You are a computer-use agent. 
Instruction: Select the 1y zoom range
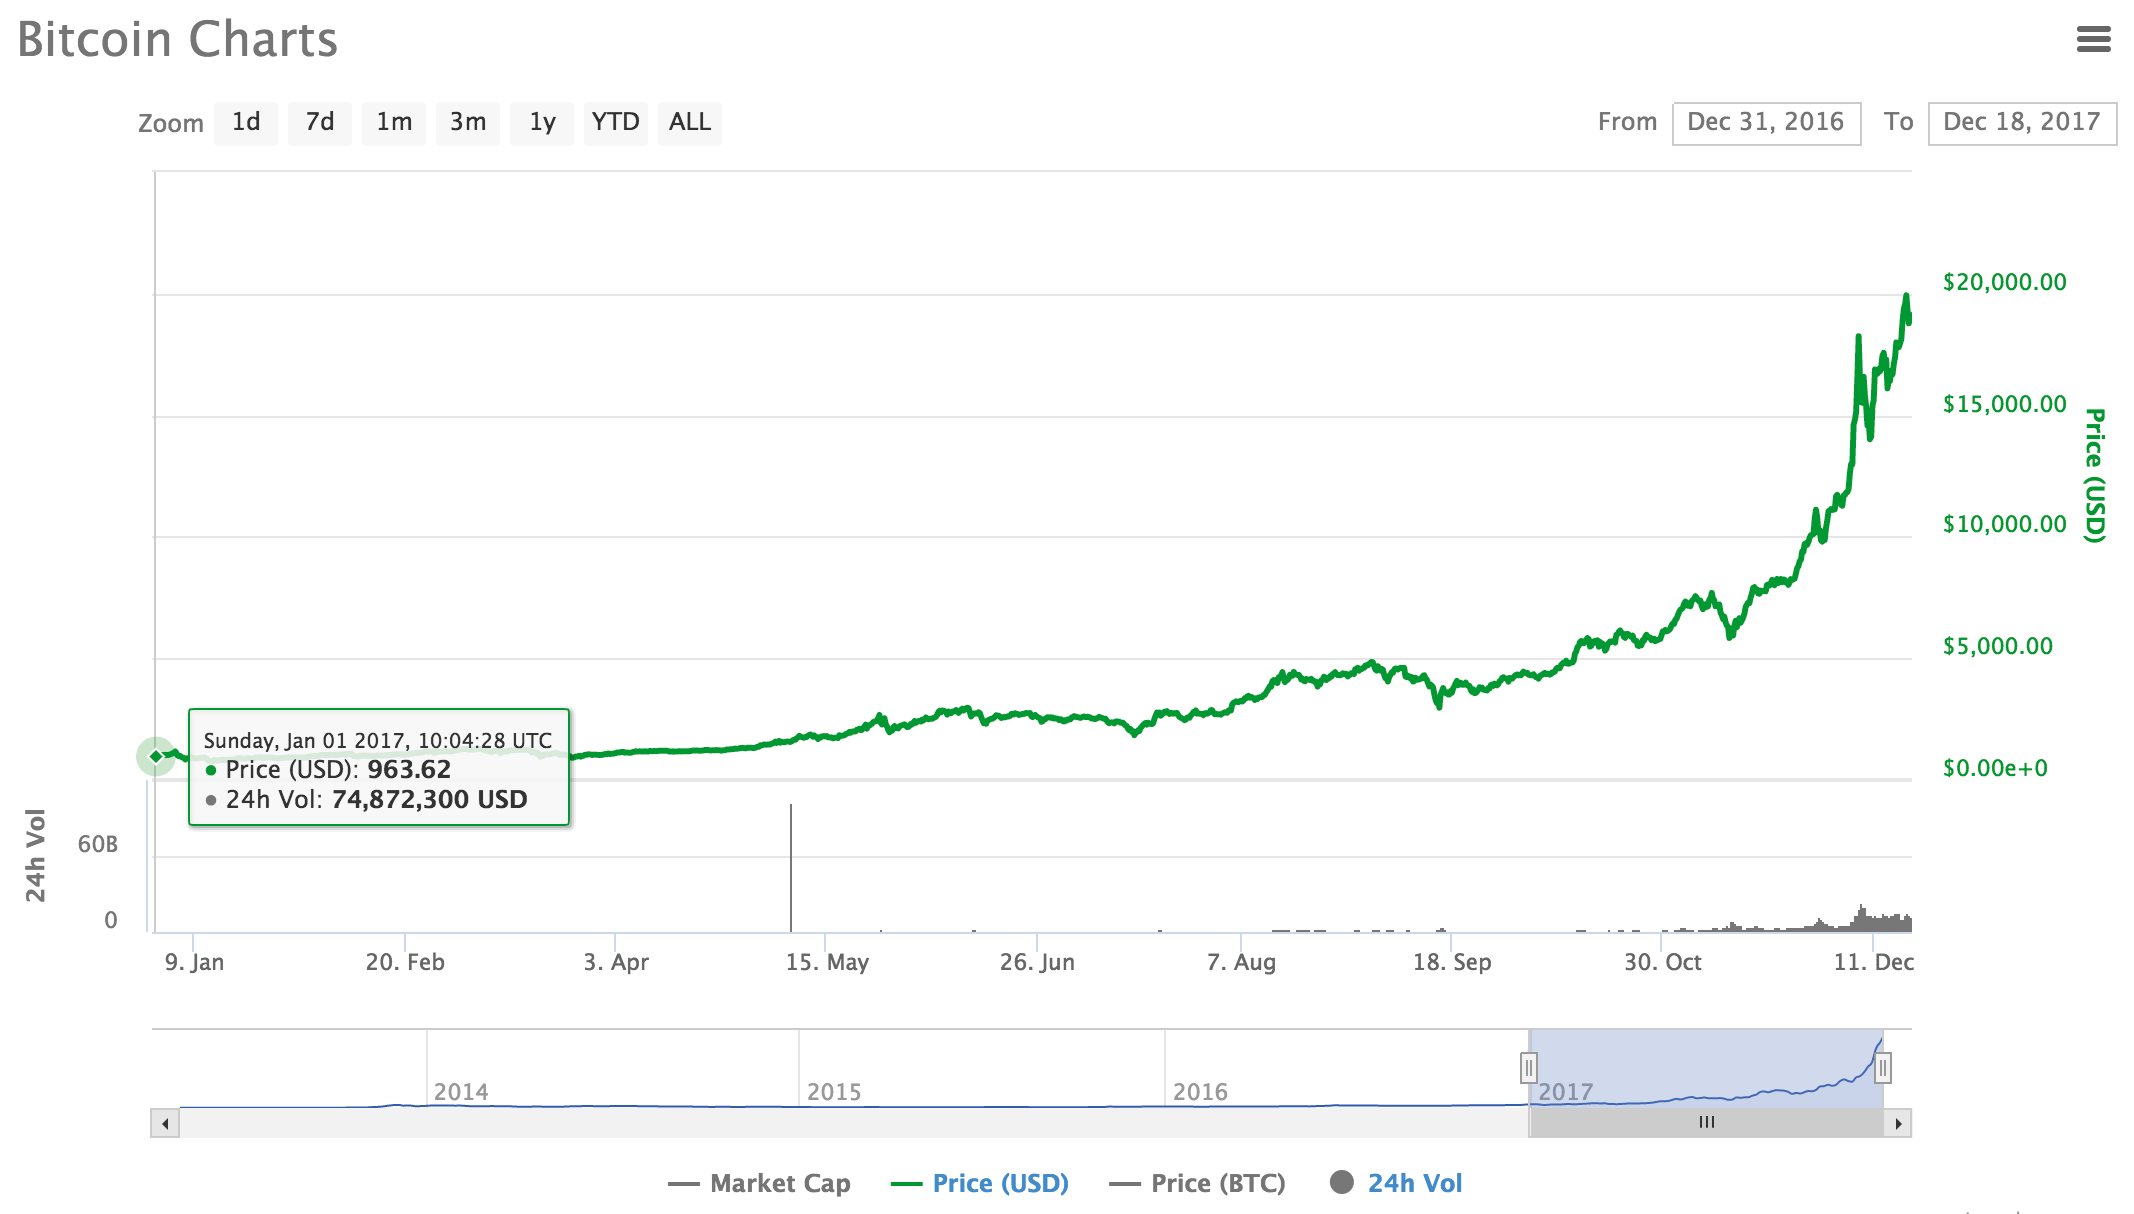[542, 123]
